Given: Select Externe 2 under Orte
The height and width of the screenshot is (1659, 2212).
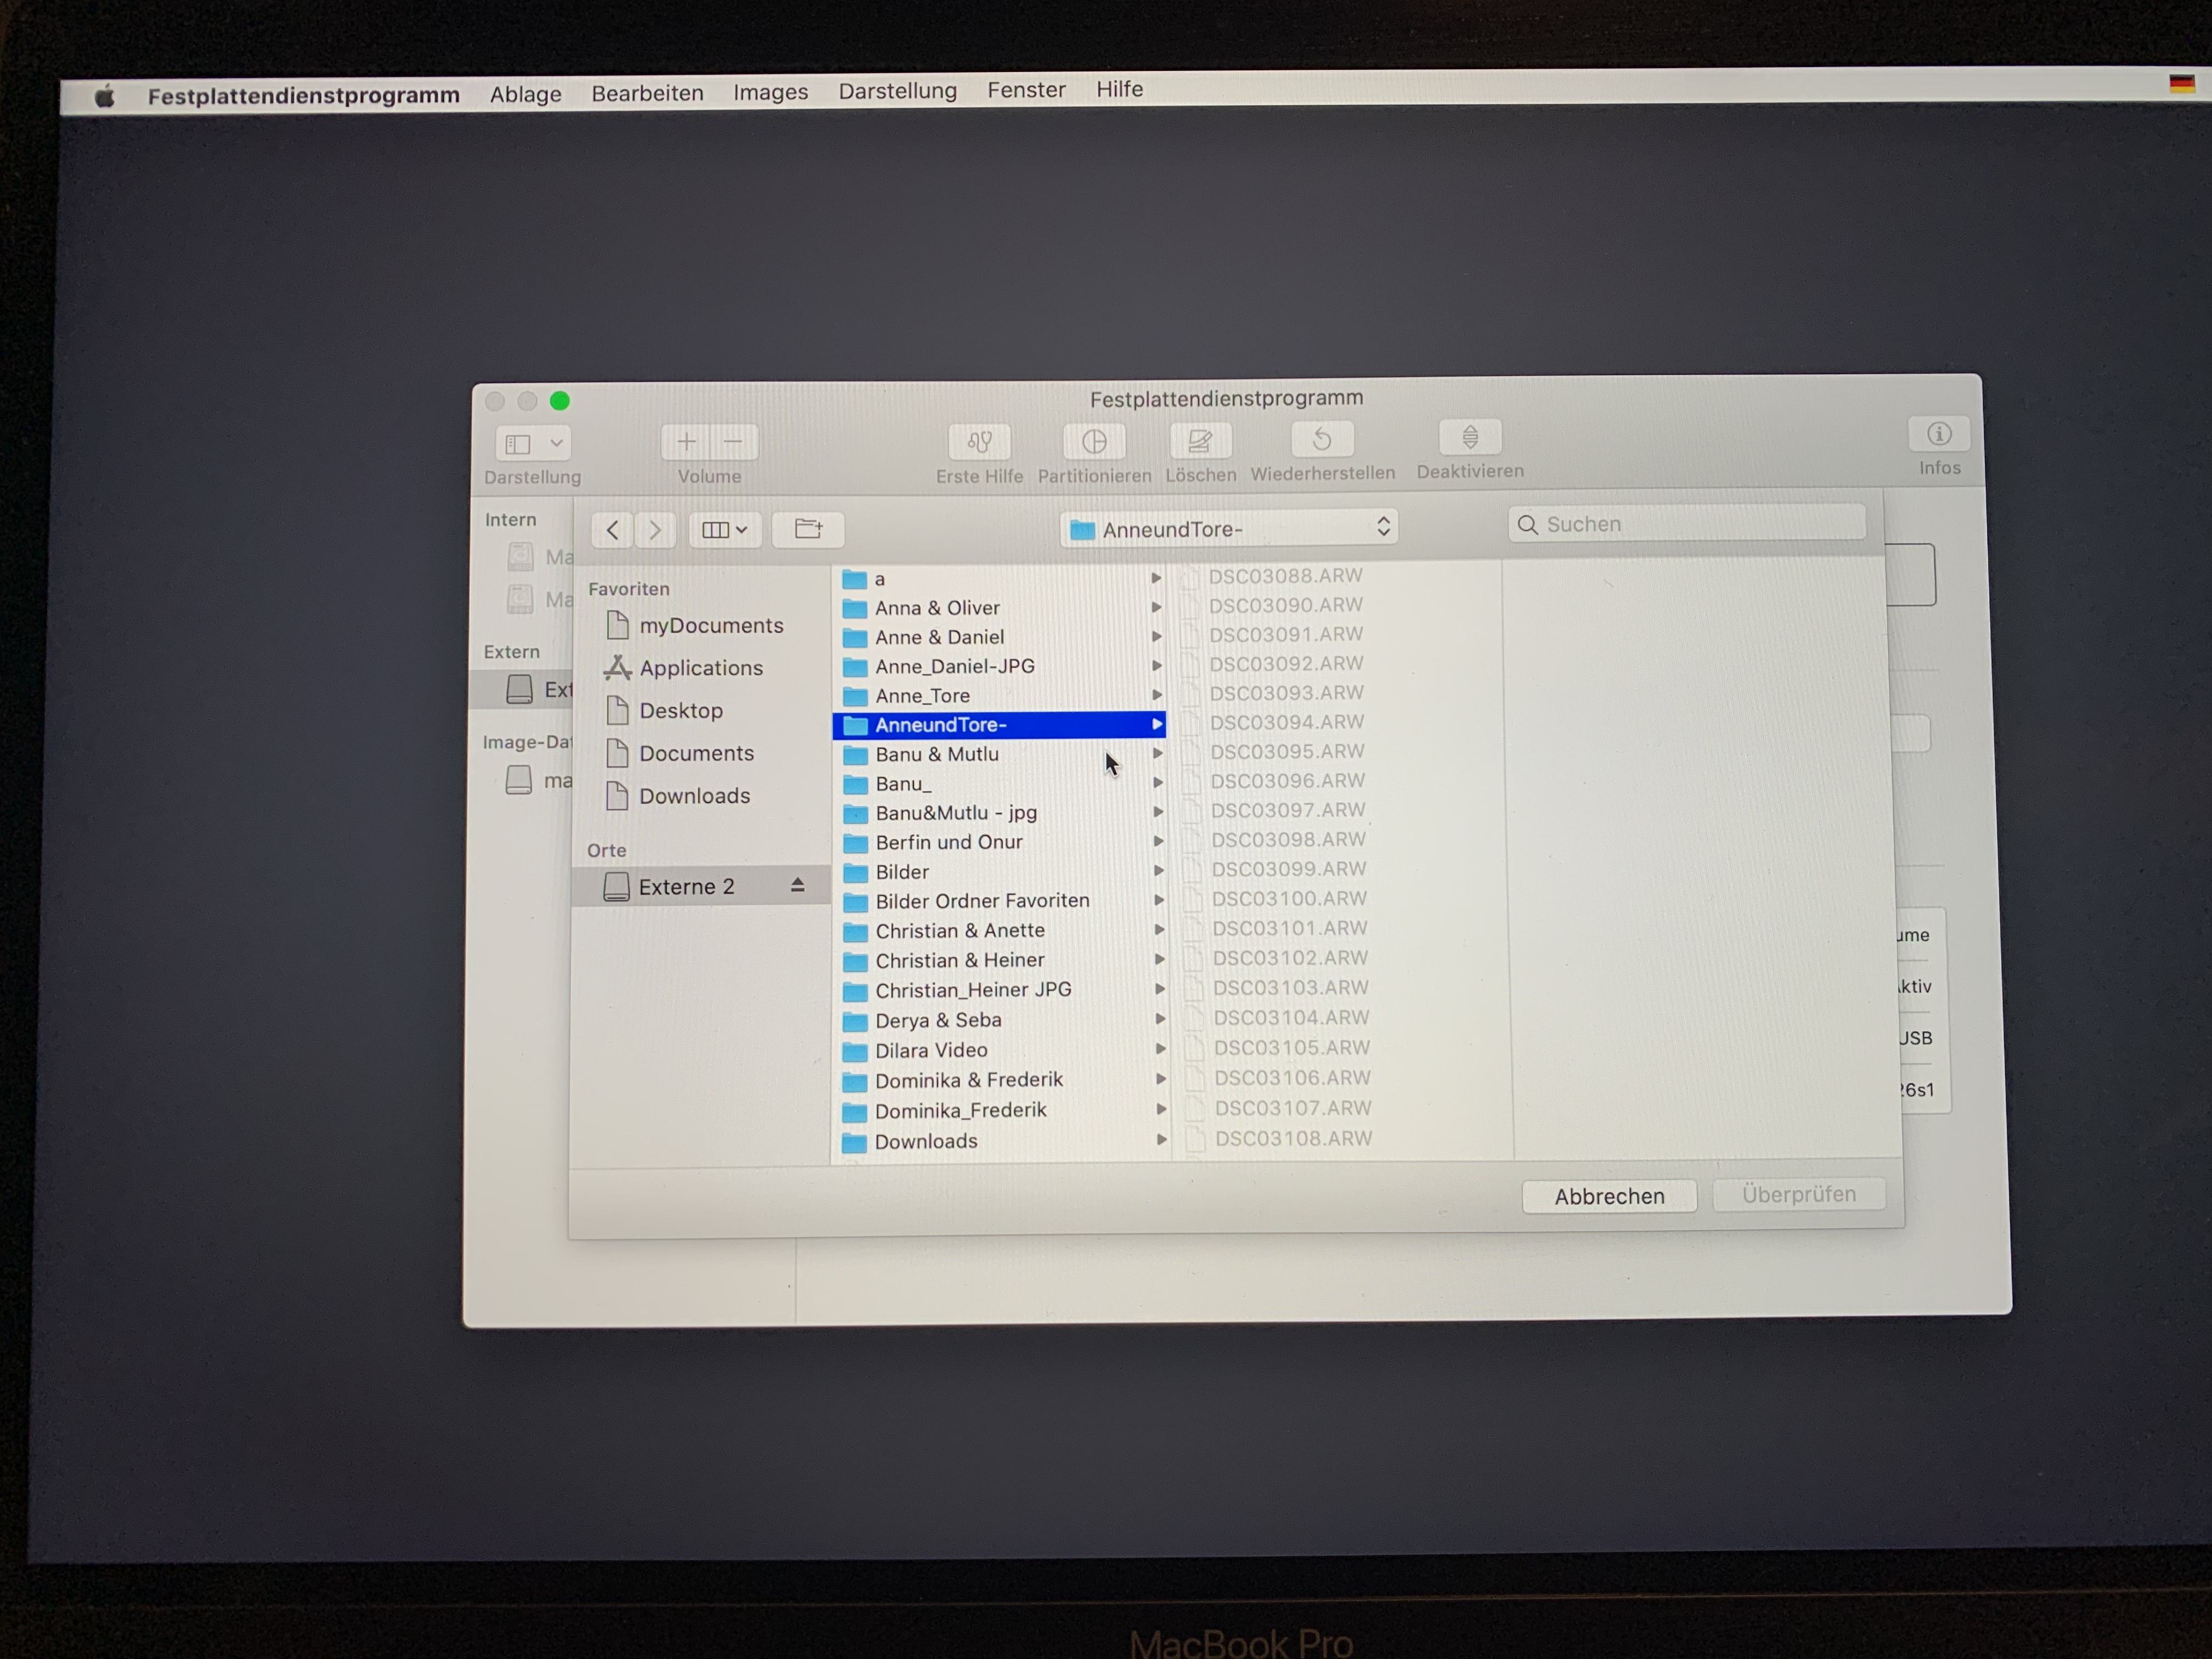Looking at the screenshot, I should tap(700, 886).
